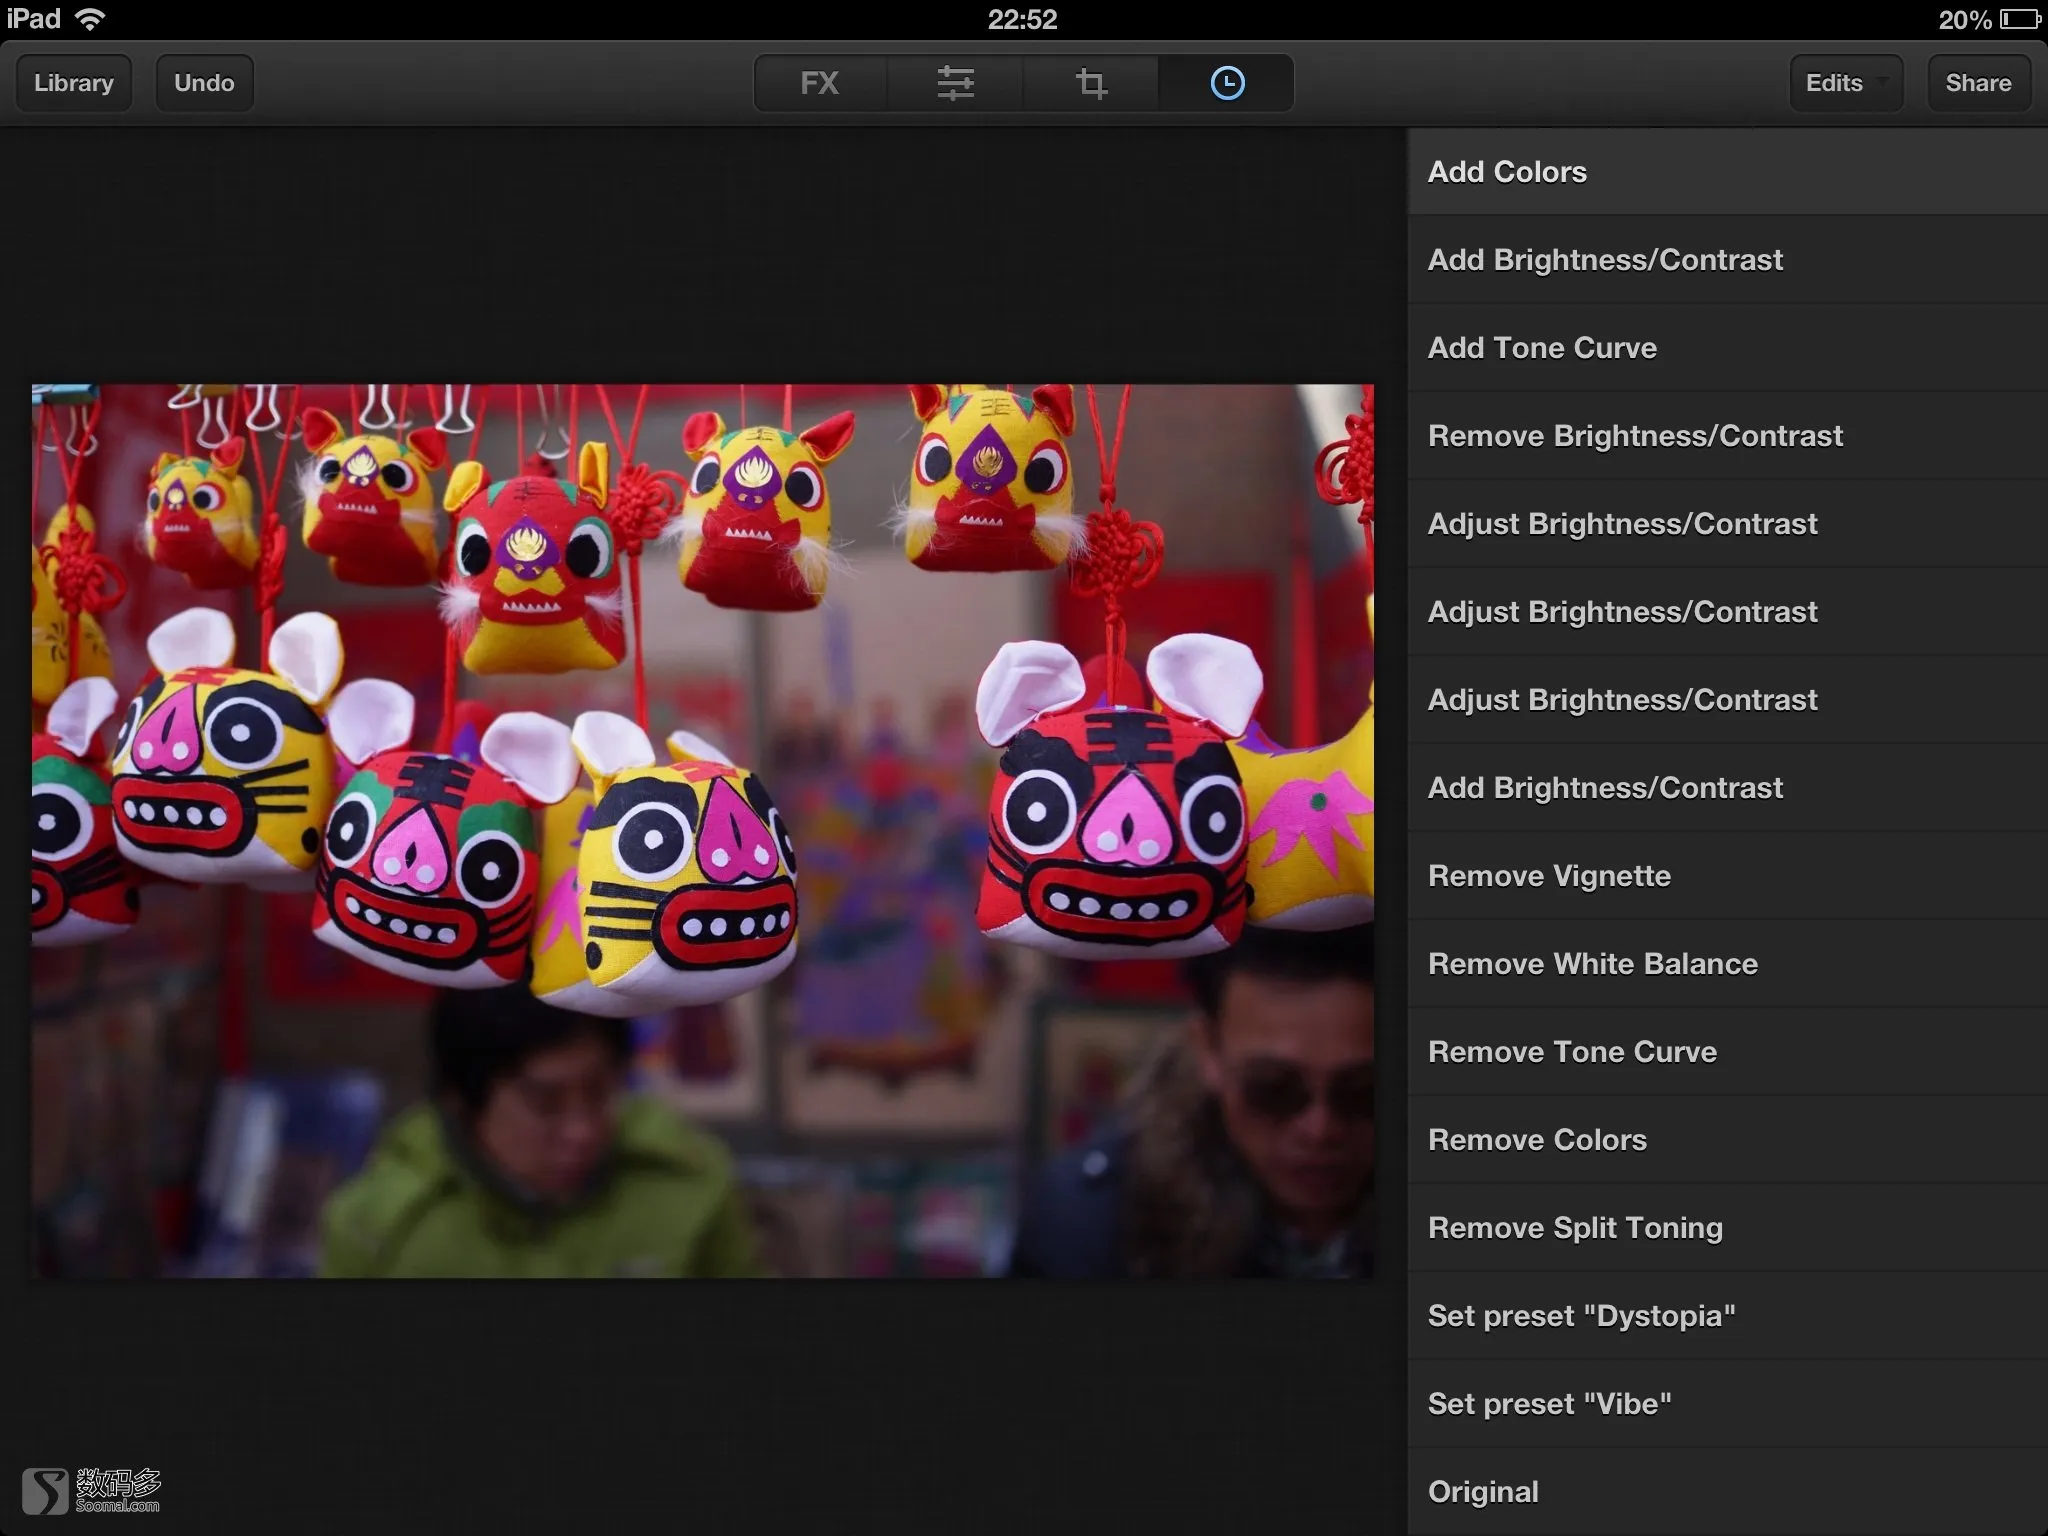This screenshot has height=1536, width=2048.
Task: Tap the tiger toys photo preview
Action: click(x=702, y=831)
